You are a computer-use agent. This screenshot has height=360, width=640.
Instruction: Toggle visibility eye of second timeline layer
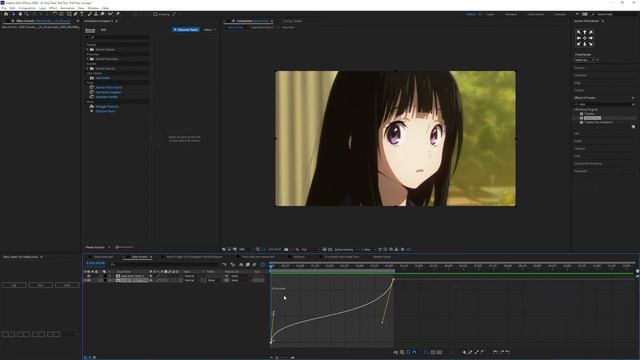click(x=89, y=280)
